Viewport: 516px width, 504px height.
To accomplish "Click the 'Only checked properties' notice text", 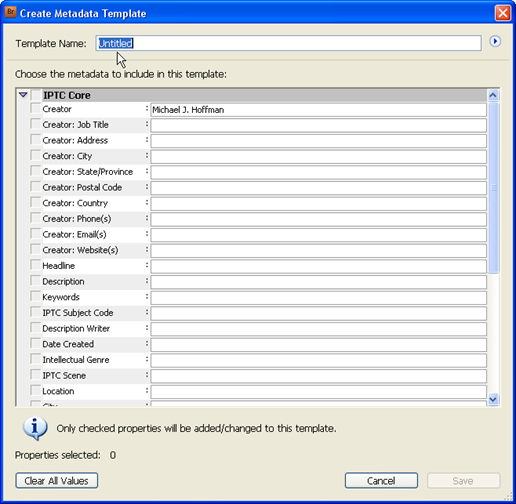I will pos(196,428).
